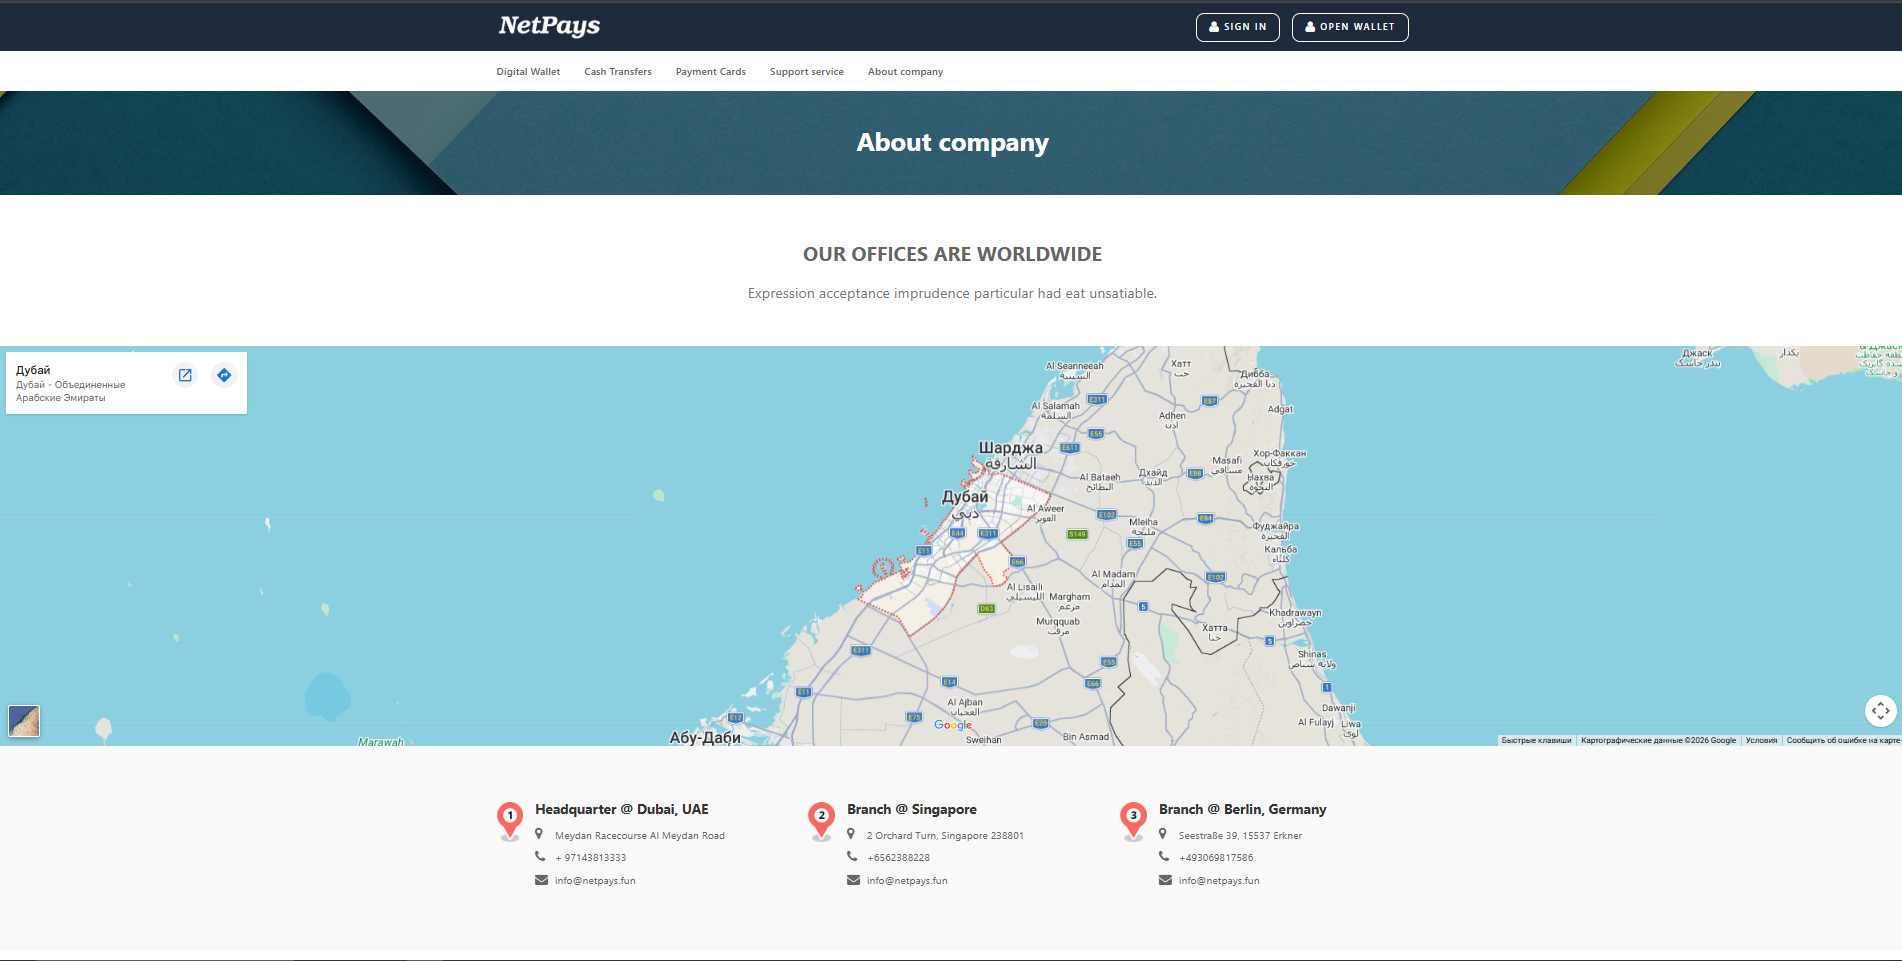Click the Sign In button

click(x=1238, y=27)
